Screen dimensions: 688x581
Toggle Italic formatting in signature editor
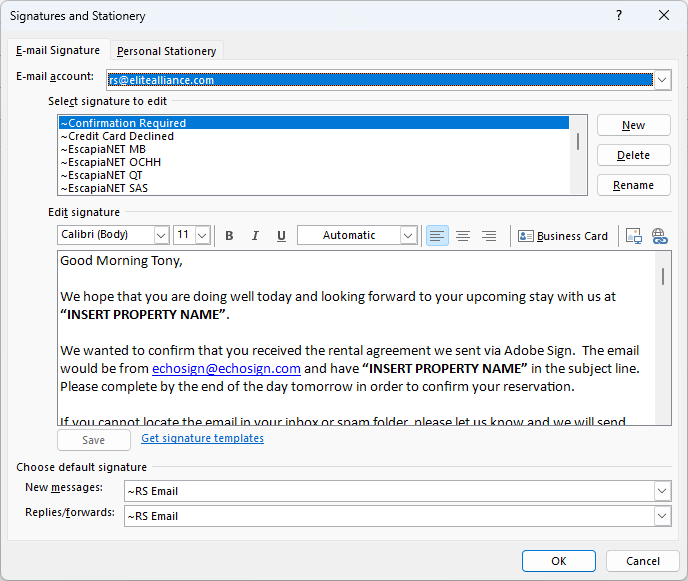(255, 236)
